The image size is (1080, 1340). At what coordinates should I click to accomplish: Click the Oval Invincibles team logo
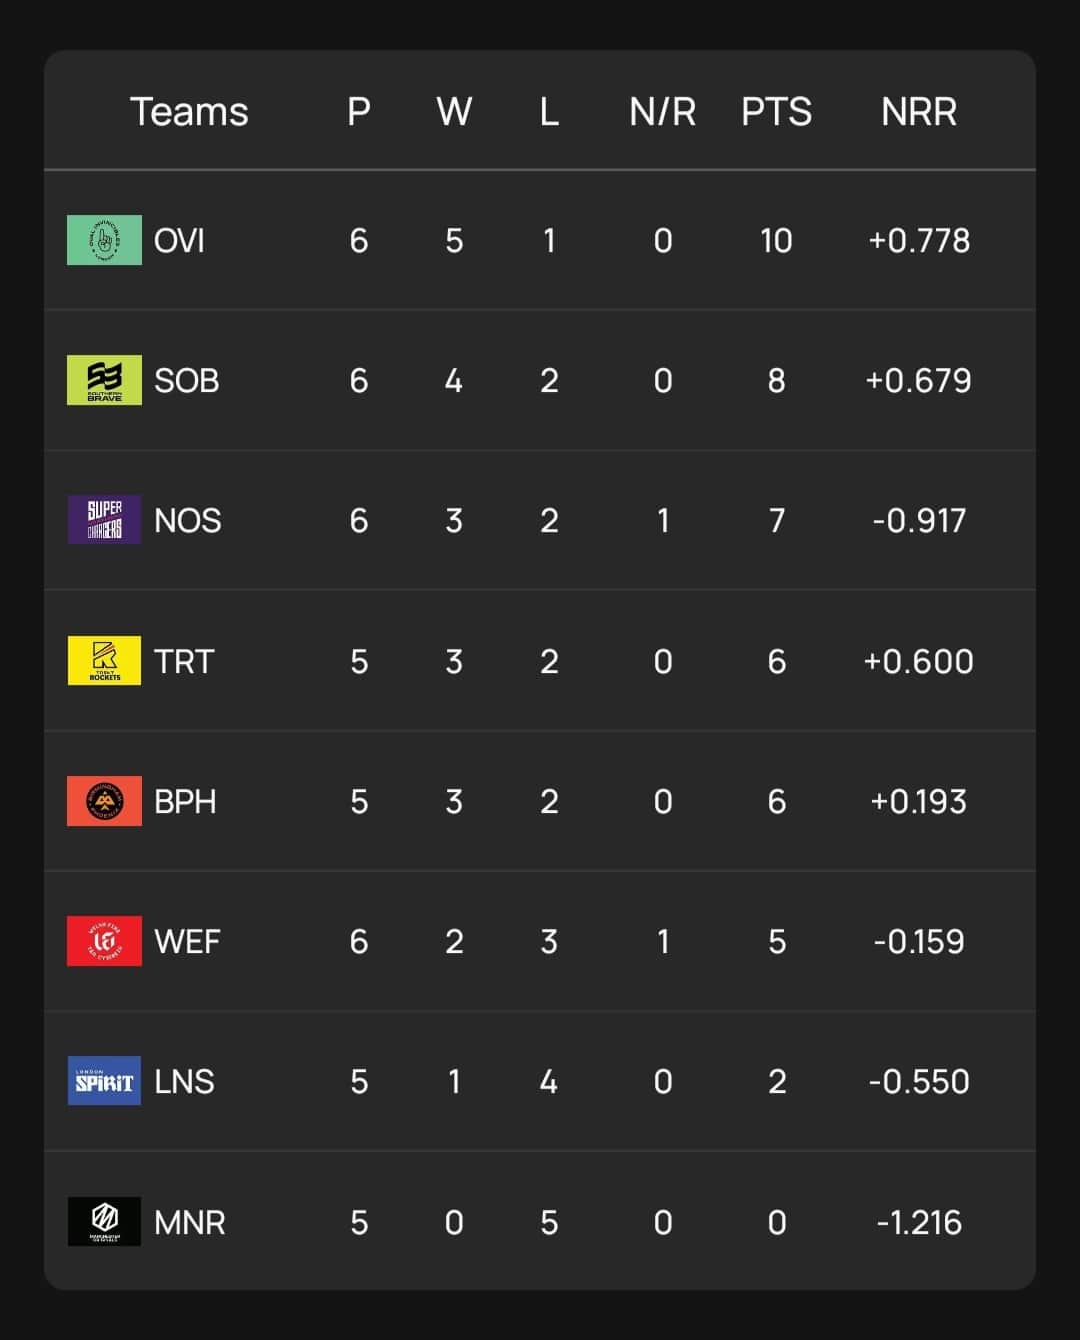pyautogui.click(x=104, y=241)
